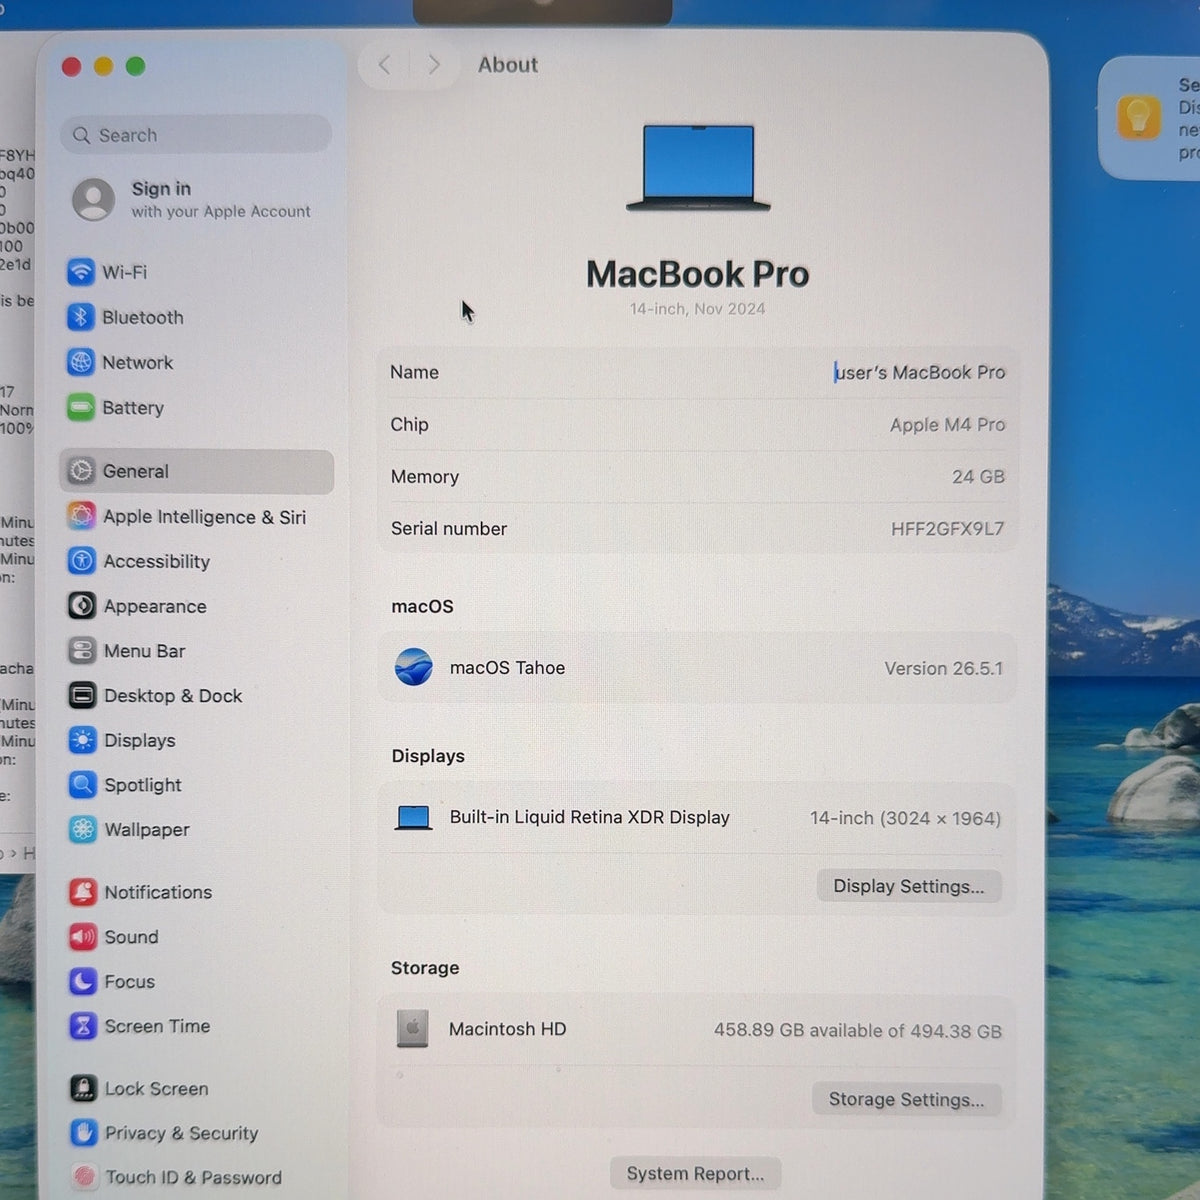Open Apple Intelligence & Siri icon
Viewport: 1200px width, 1200px height.
82,516
